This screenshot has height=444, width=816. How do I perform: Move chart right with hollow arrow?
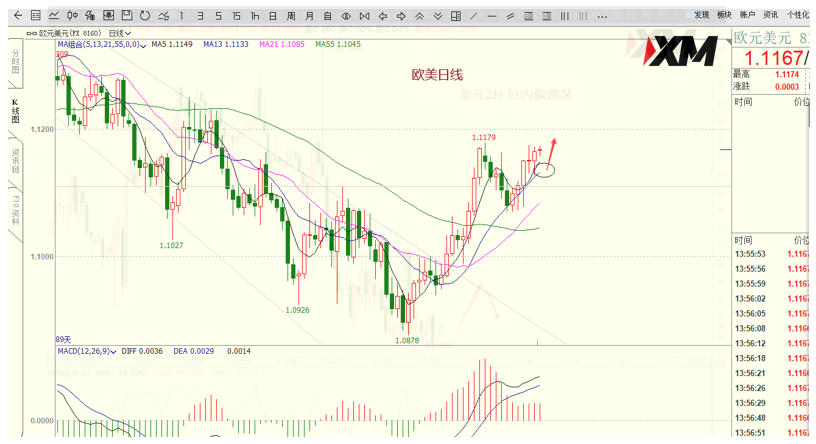(401, 16)
